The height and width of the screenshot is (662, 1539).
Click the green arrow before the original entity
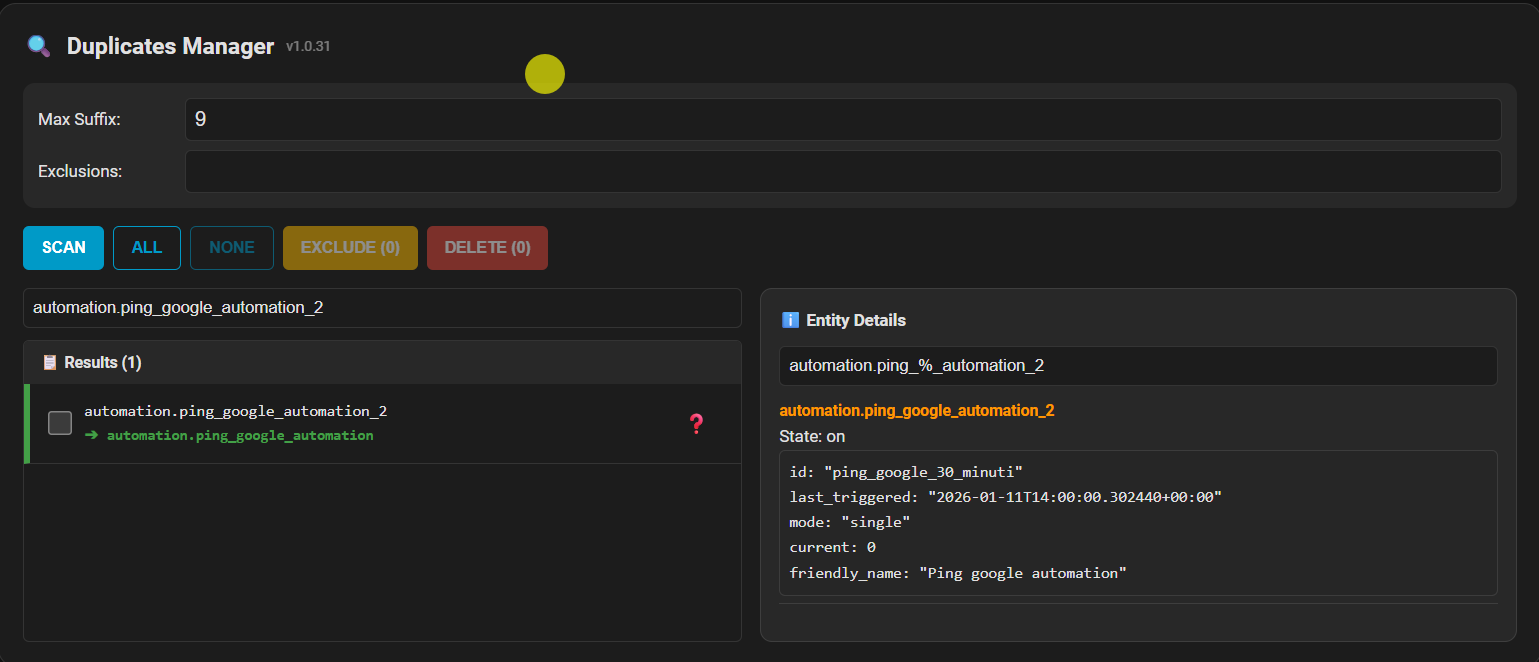point(92,436)
